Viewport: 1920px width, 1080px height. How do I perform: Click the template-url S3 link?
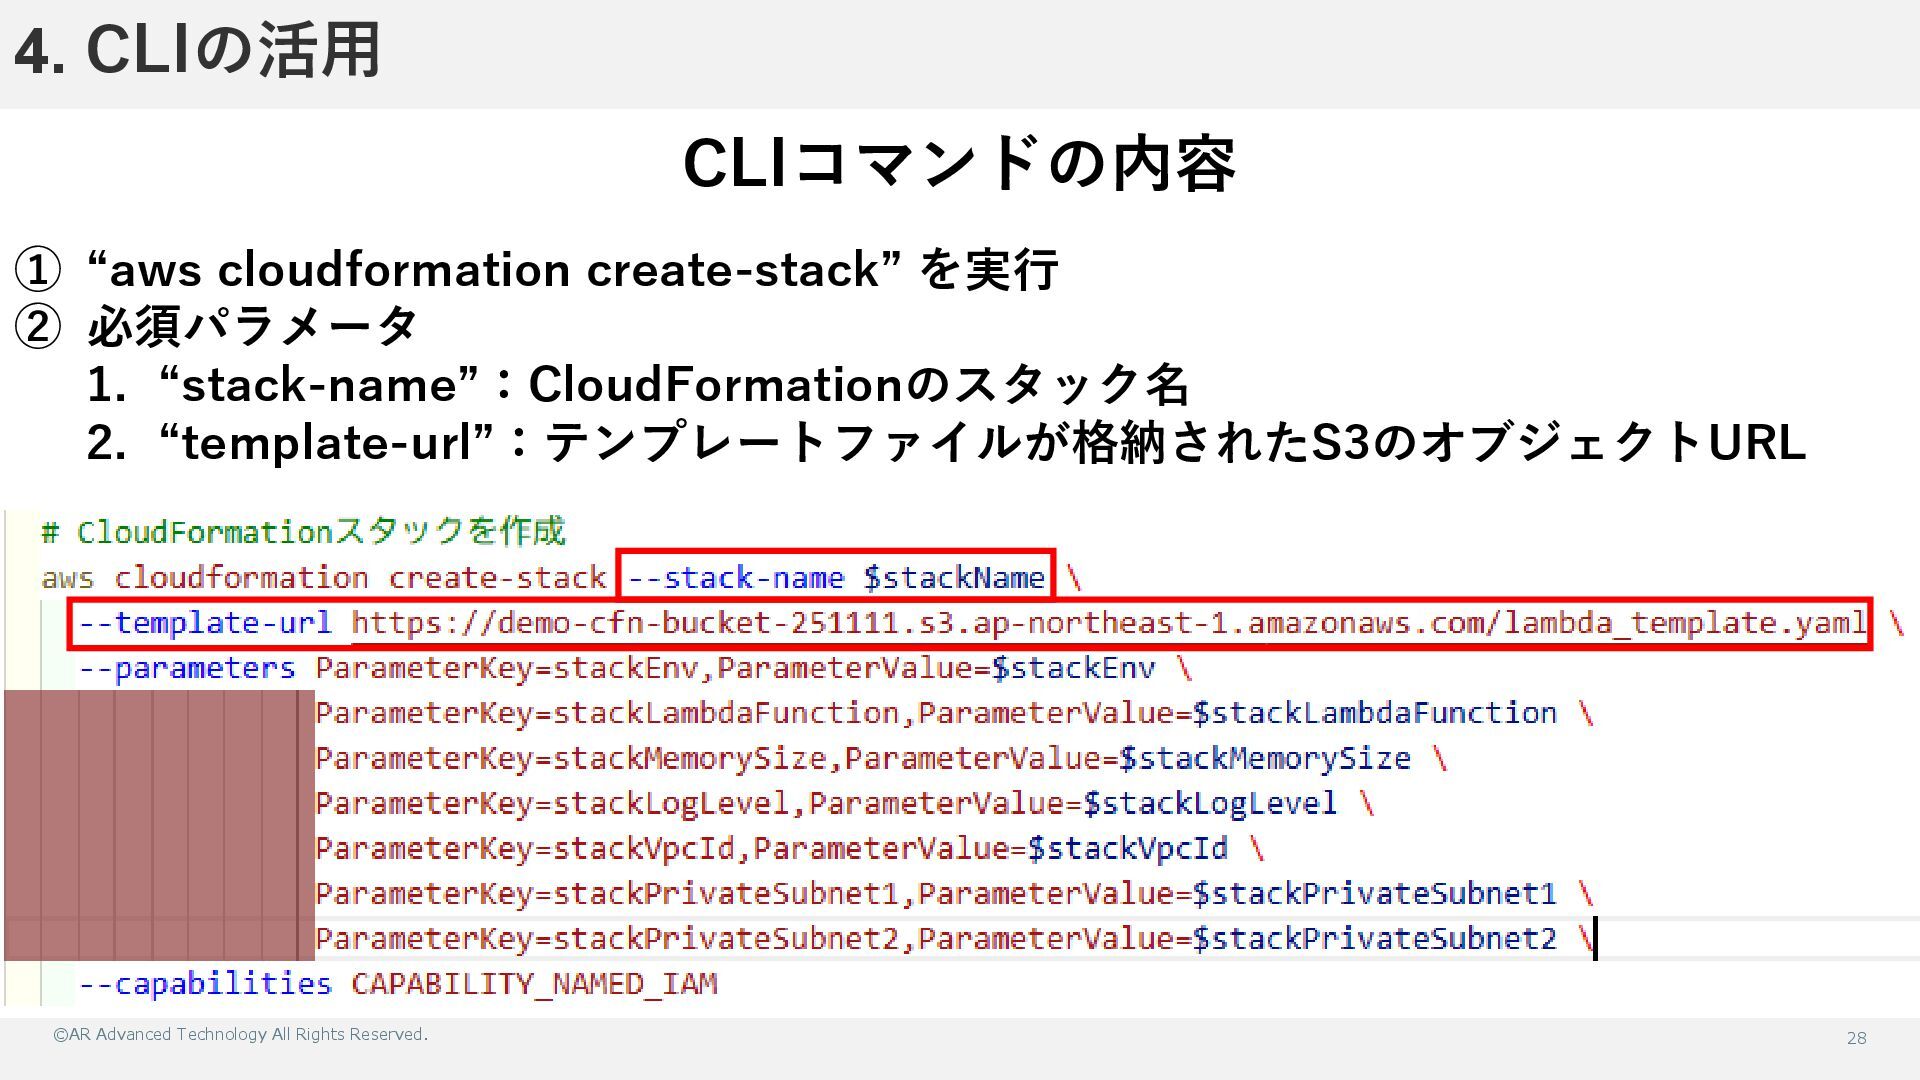(1108, 623)
